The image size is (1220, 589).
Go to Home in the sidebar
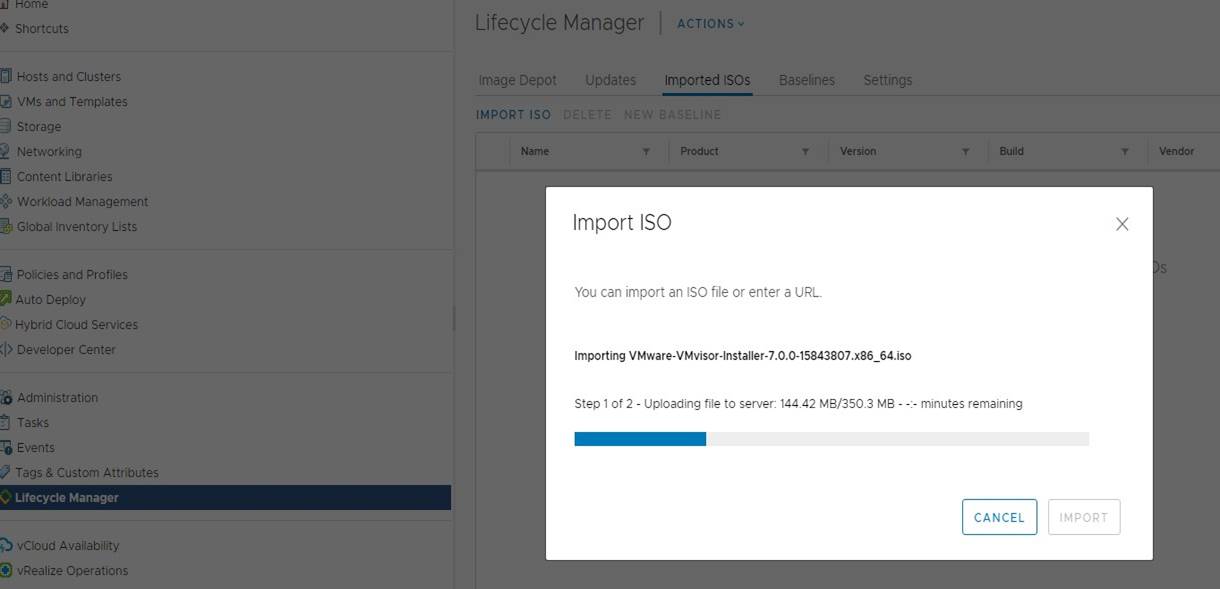tap(31, 5)
